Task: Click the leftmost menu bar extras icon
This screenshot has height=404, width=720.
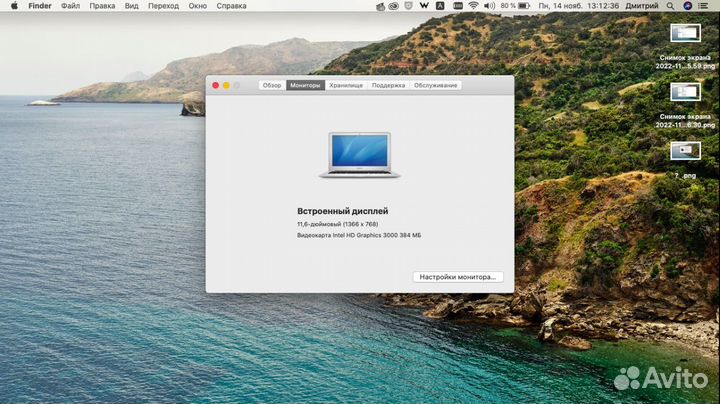Action: (x=380, y=6)
